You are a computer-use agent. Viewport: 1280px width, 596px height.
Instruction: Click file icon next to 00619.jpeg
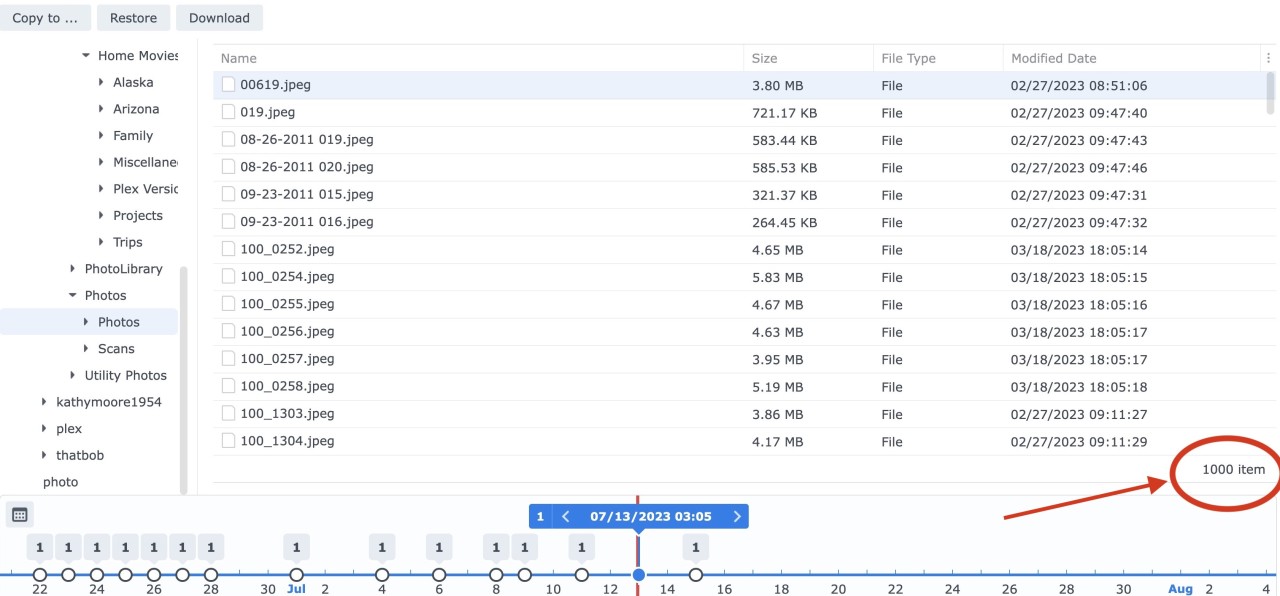tap(228, 85)
